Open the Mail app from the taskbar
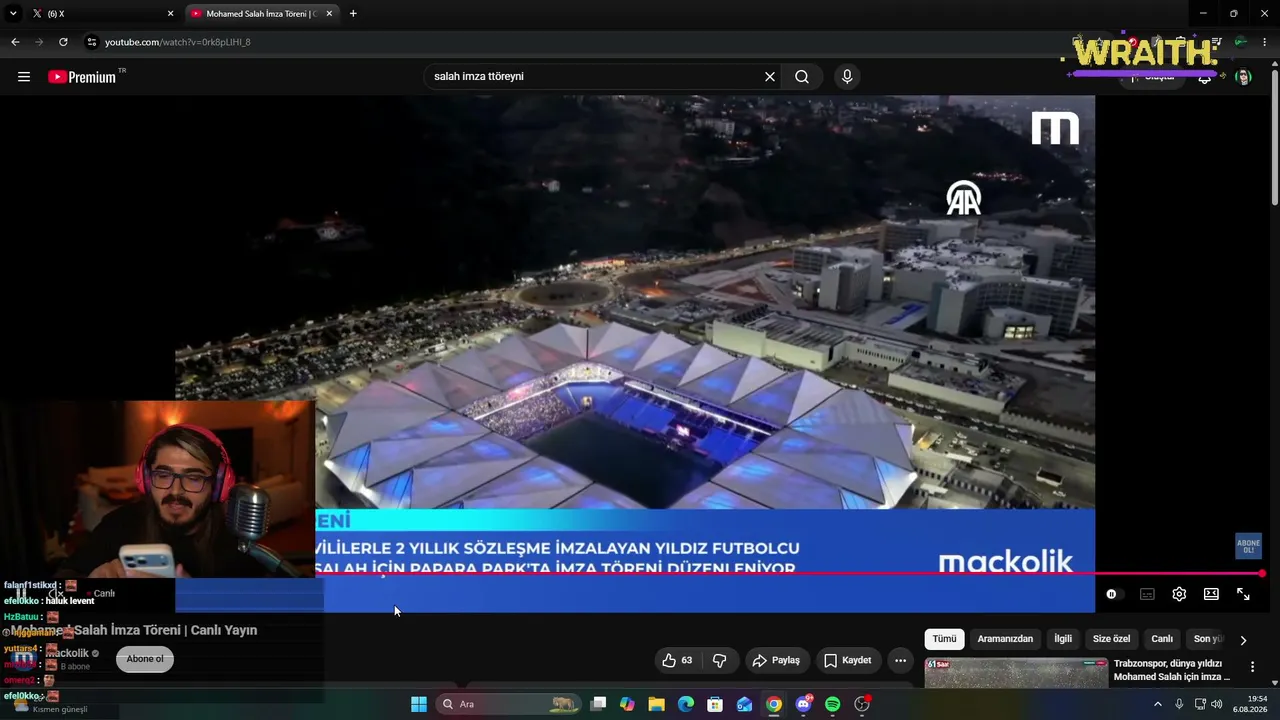The image size is (1280, 720). pyautogui.click(x=744, y=704)
